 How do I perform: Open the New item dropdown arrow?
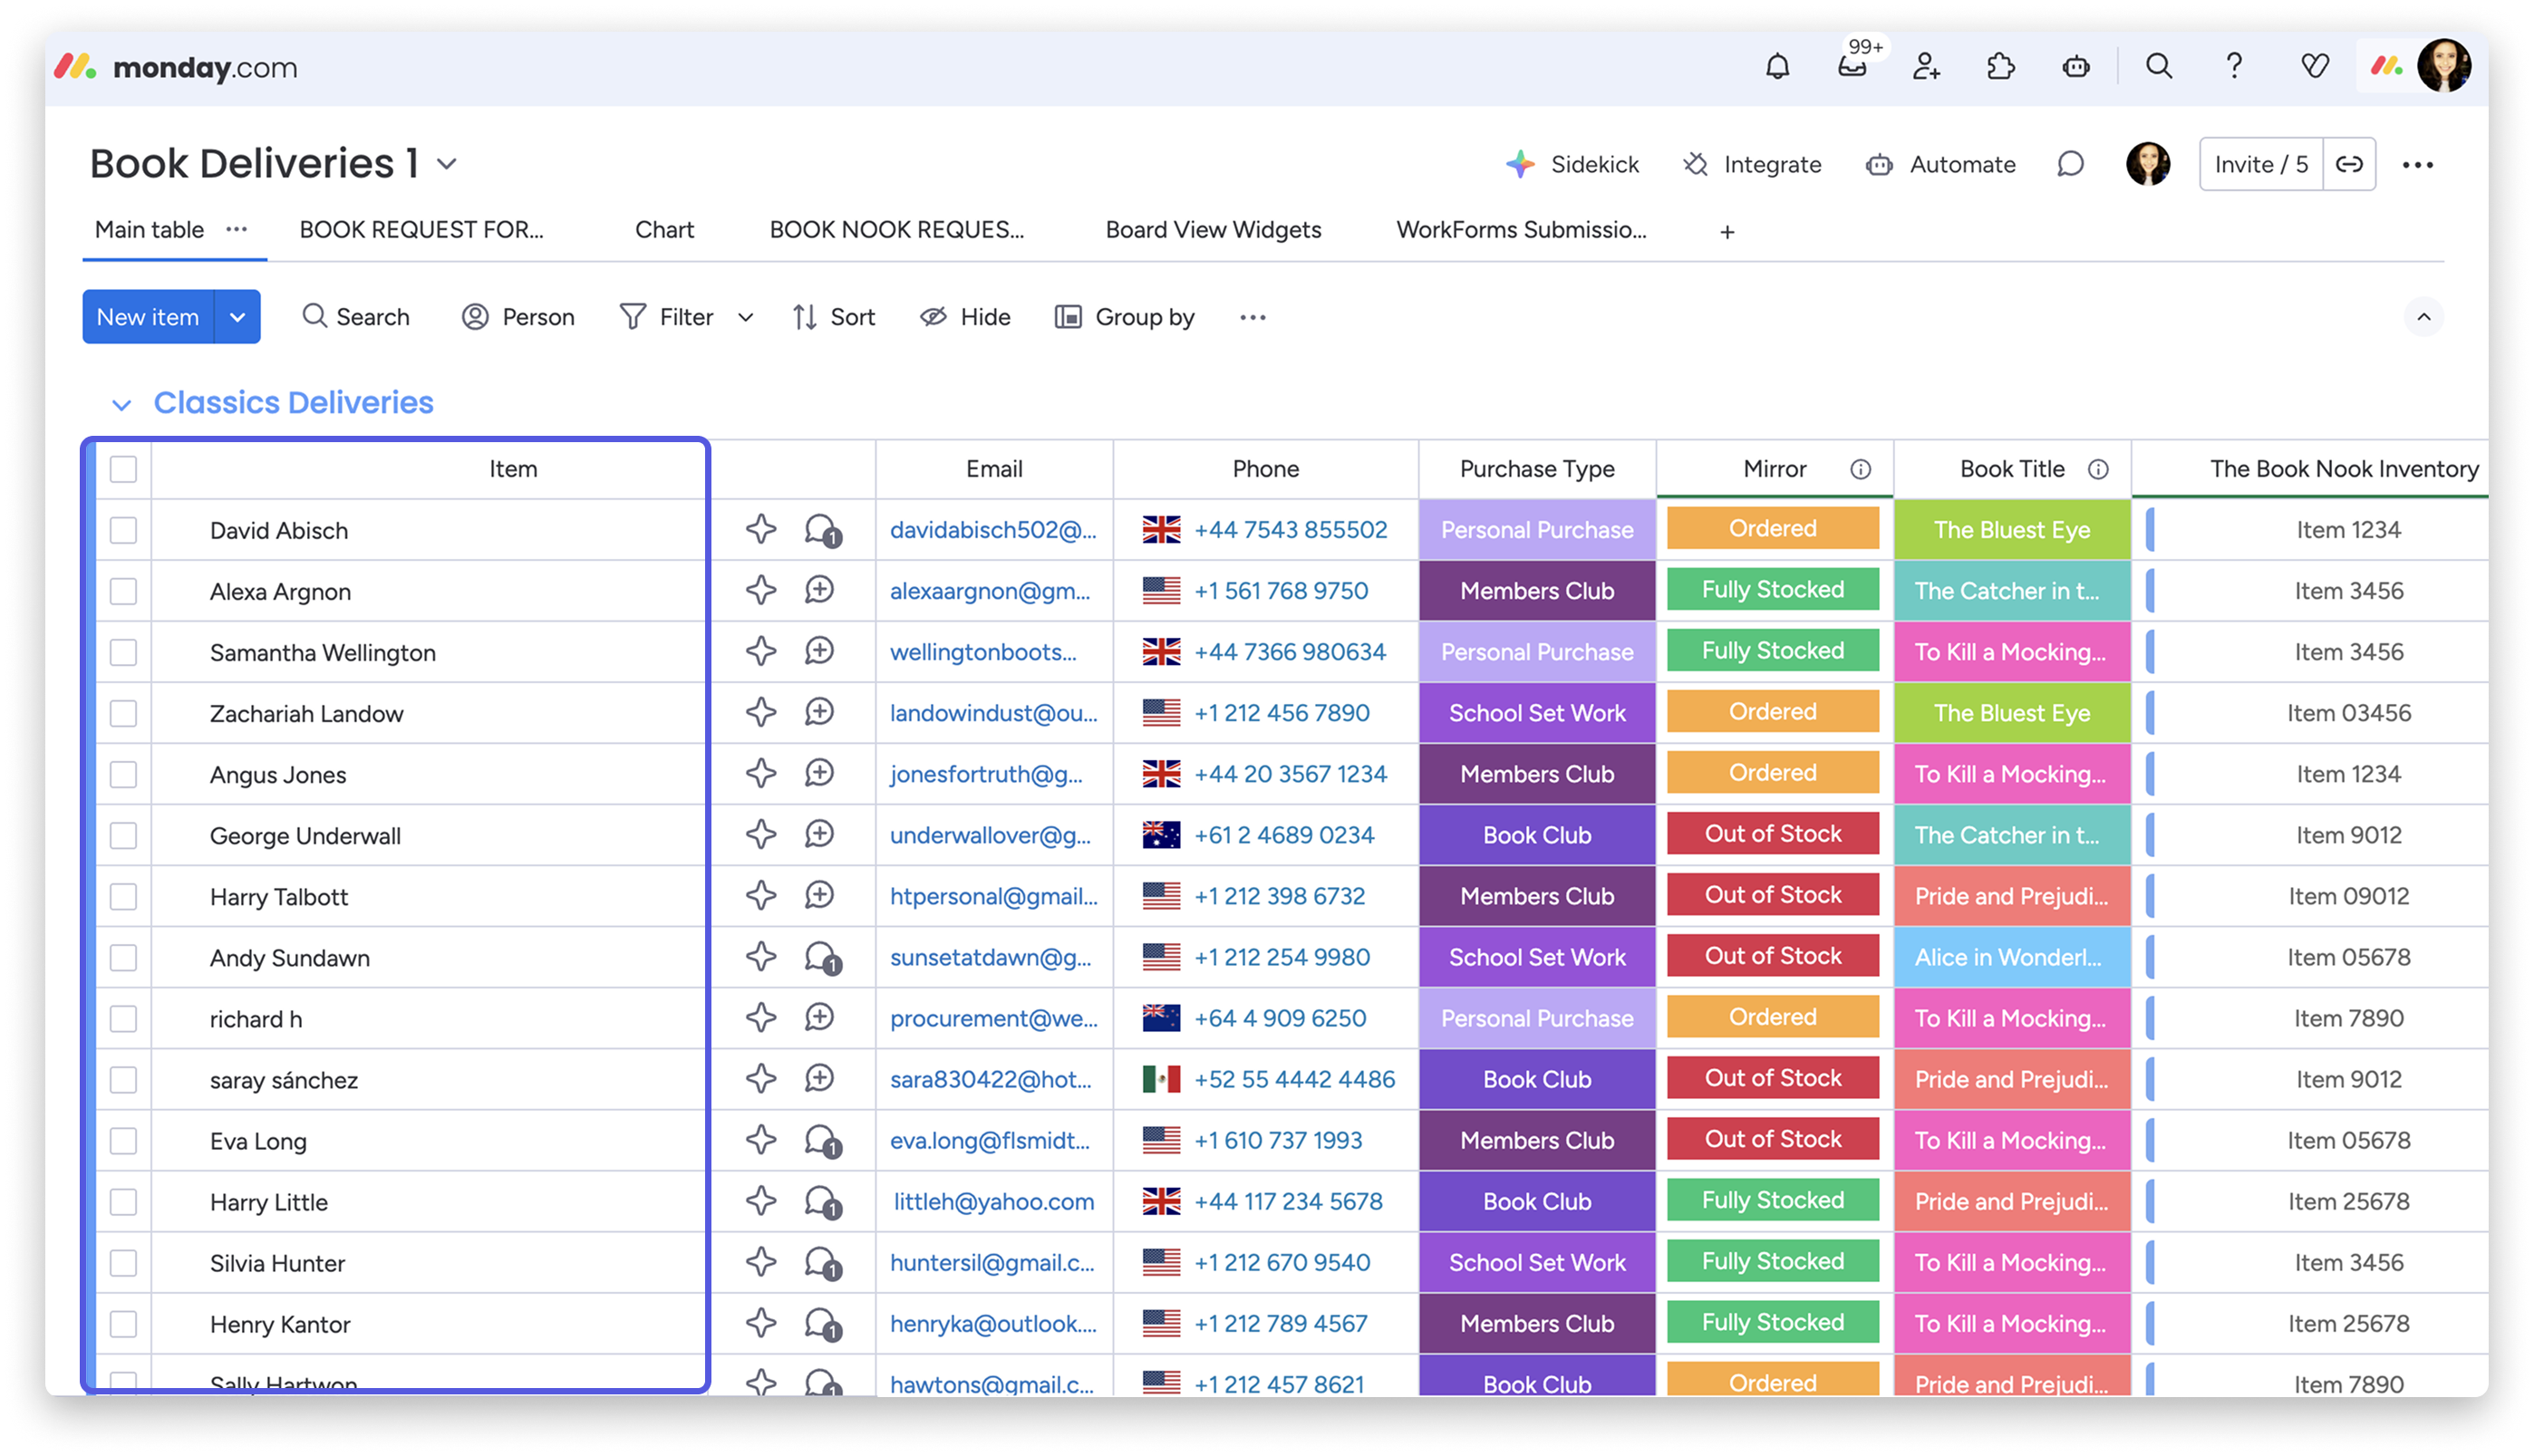(x=237, y=317)
